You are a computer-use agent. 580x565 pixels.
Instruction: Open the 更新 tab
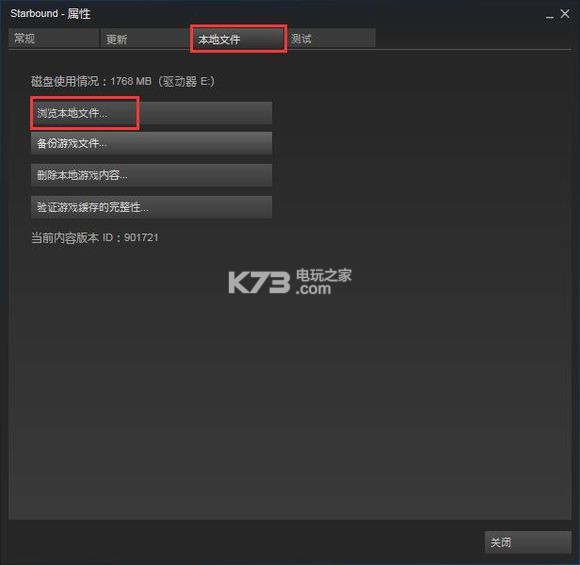(x=145, y=38)
